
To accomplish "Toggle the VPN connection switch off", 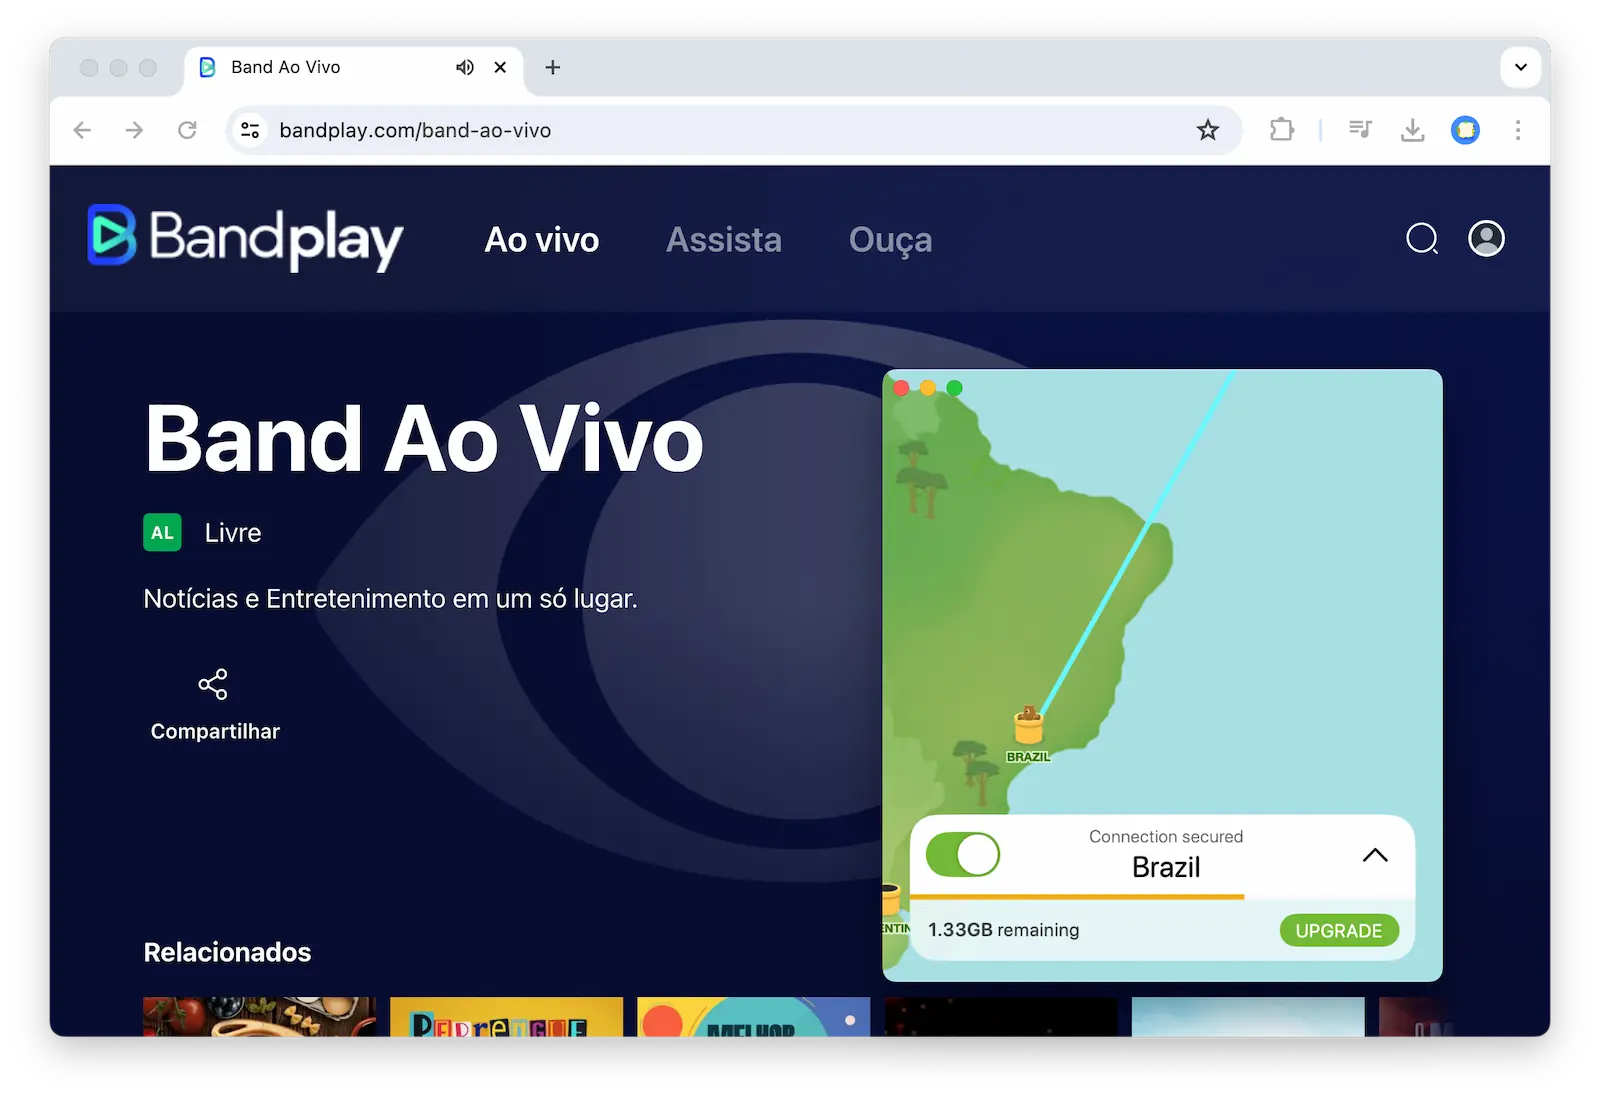I will coord(963,854).
